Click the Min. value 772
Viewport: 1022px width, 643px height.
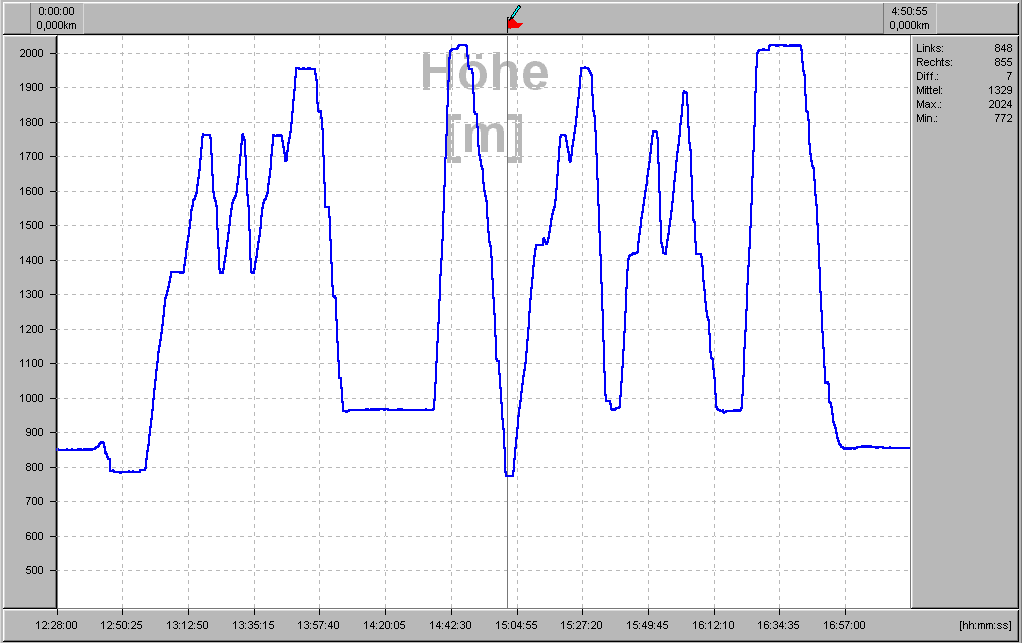coord(1003,118)
